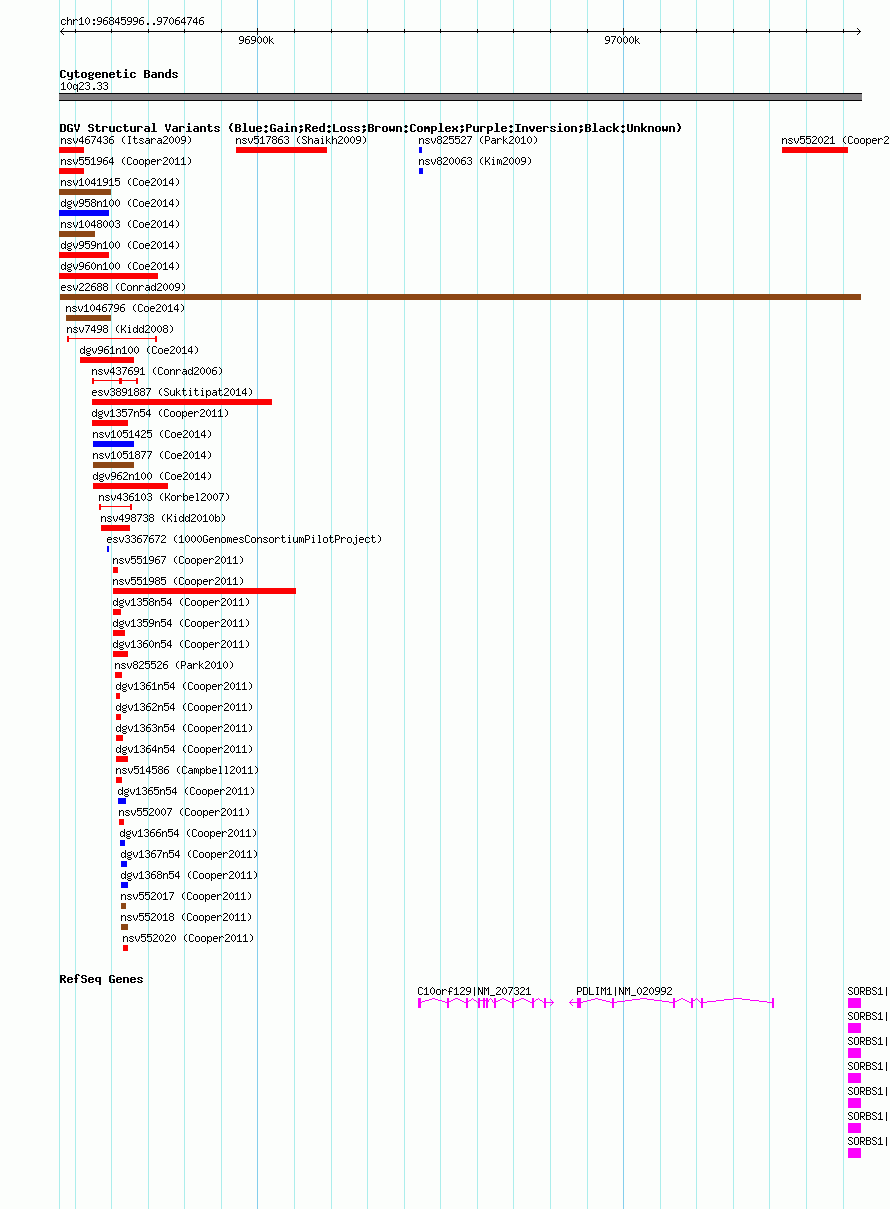Select nsv552018 (Cooper2011) label
The width and height of the screenshot is (890, 1209).
[x=187, y=917]
